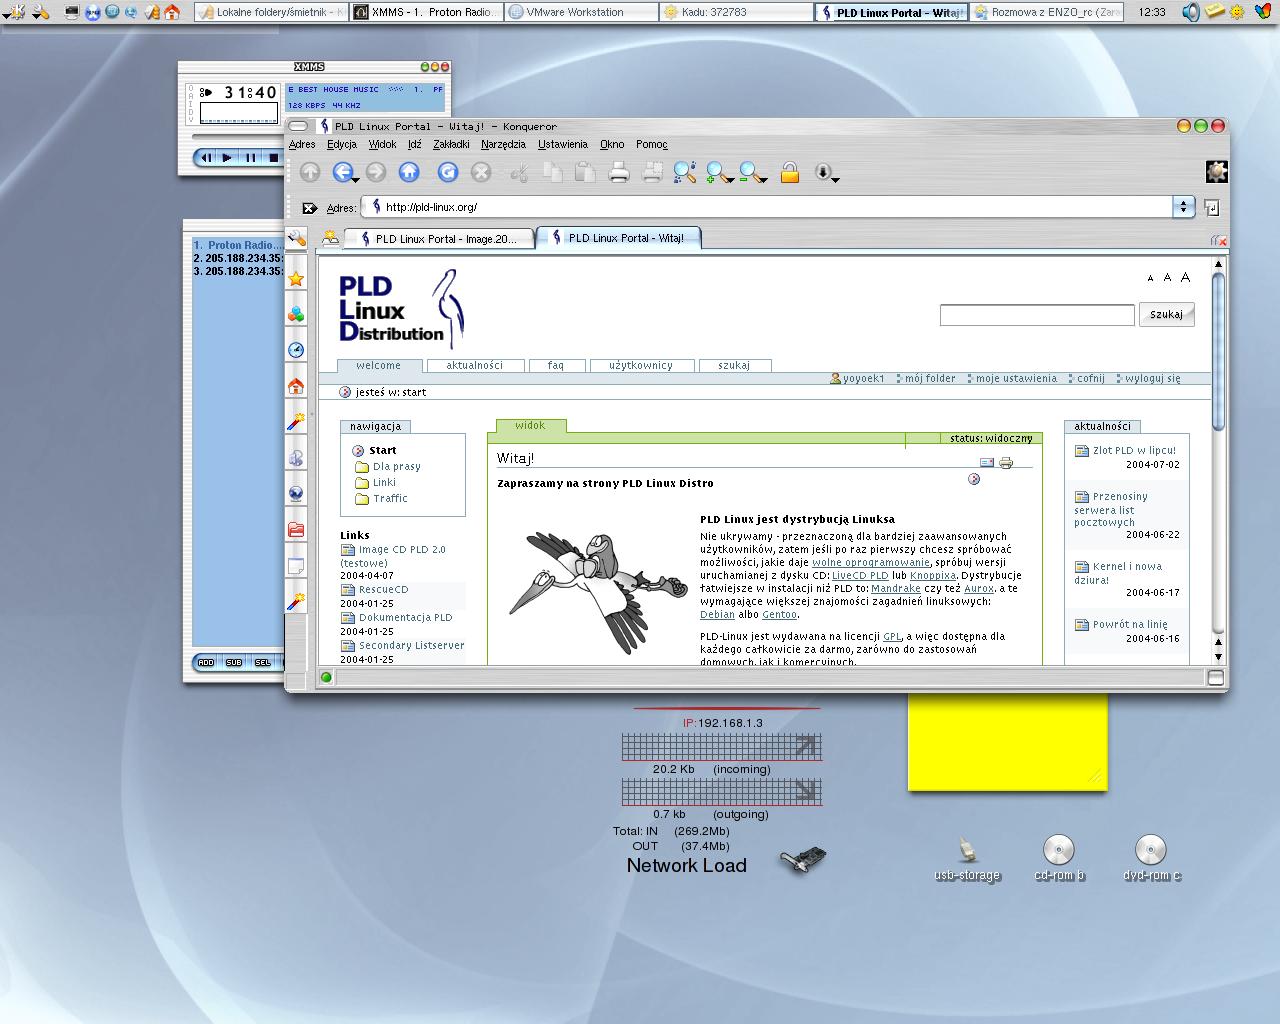Click the PLD site search input field
Image resolution: width=1280 pixels, height=1024 pixels.
[x=1037, y=315]
